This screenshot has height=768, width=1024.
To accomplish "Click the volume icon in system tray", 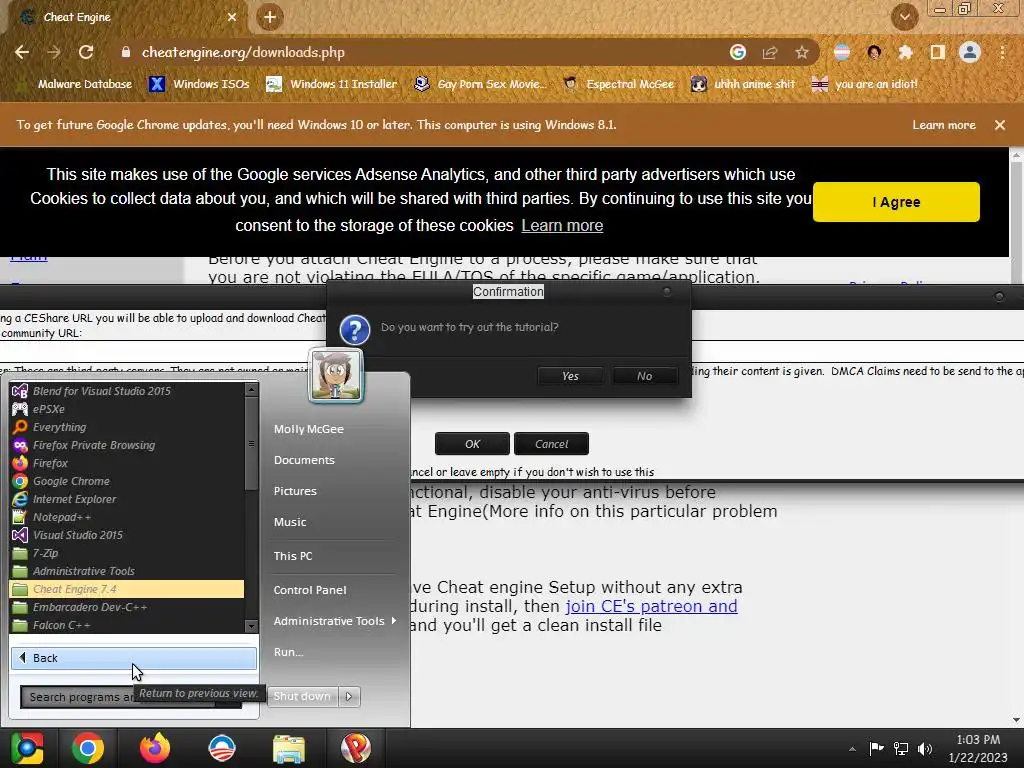I will (x=925, y=748).
